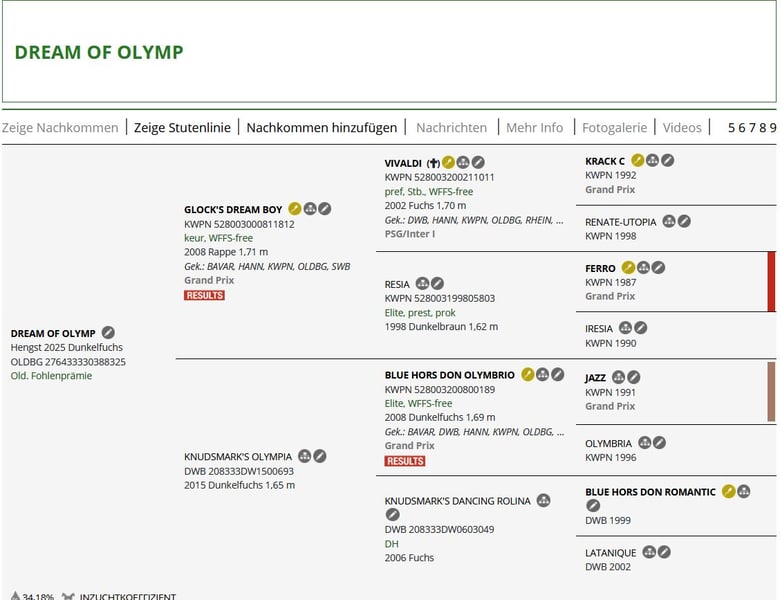Open Zeige Nachkommen tab
Image resolution: width=780 pixels, height=600 pixels.
point(60,128)
